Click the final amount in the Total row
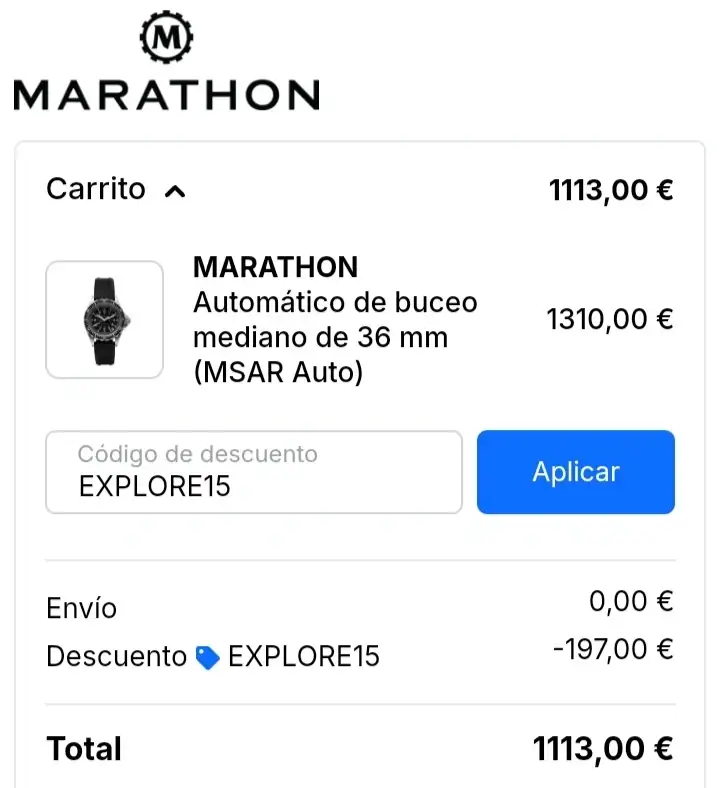 coord(602,748)
